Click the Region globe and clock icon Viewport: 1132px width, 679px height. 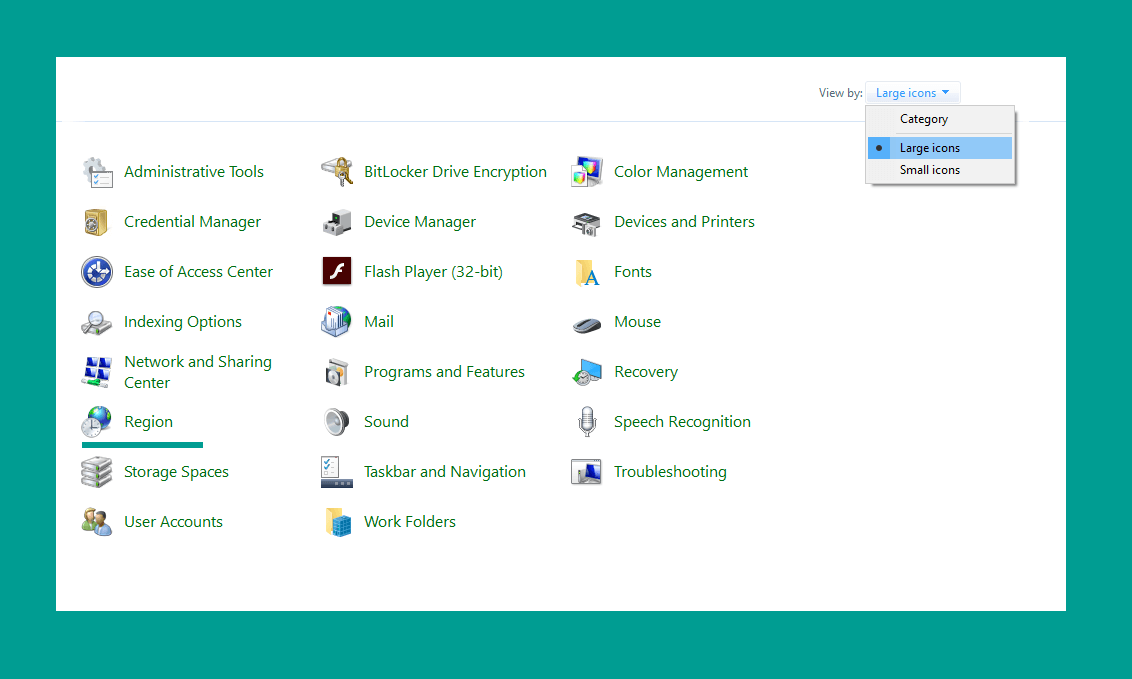click(x=97, y=421)
